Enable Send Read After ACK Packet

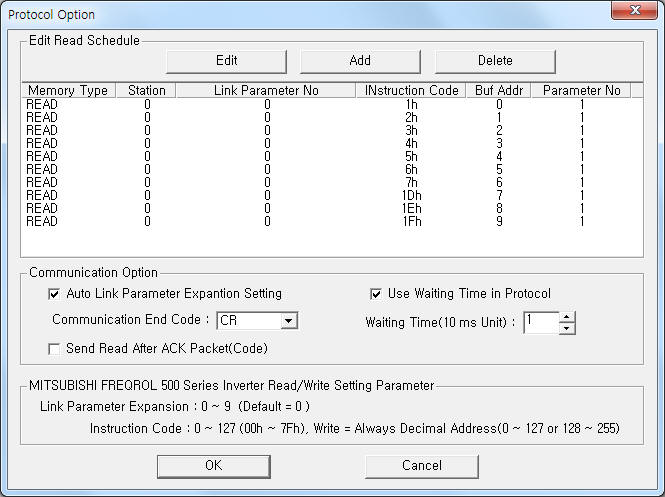click(x=54, y=349)
